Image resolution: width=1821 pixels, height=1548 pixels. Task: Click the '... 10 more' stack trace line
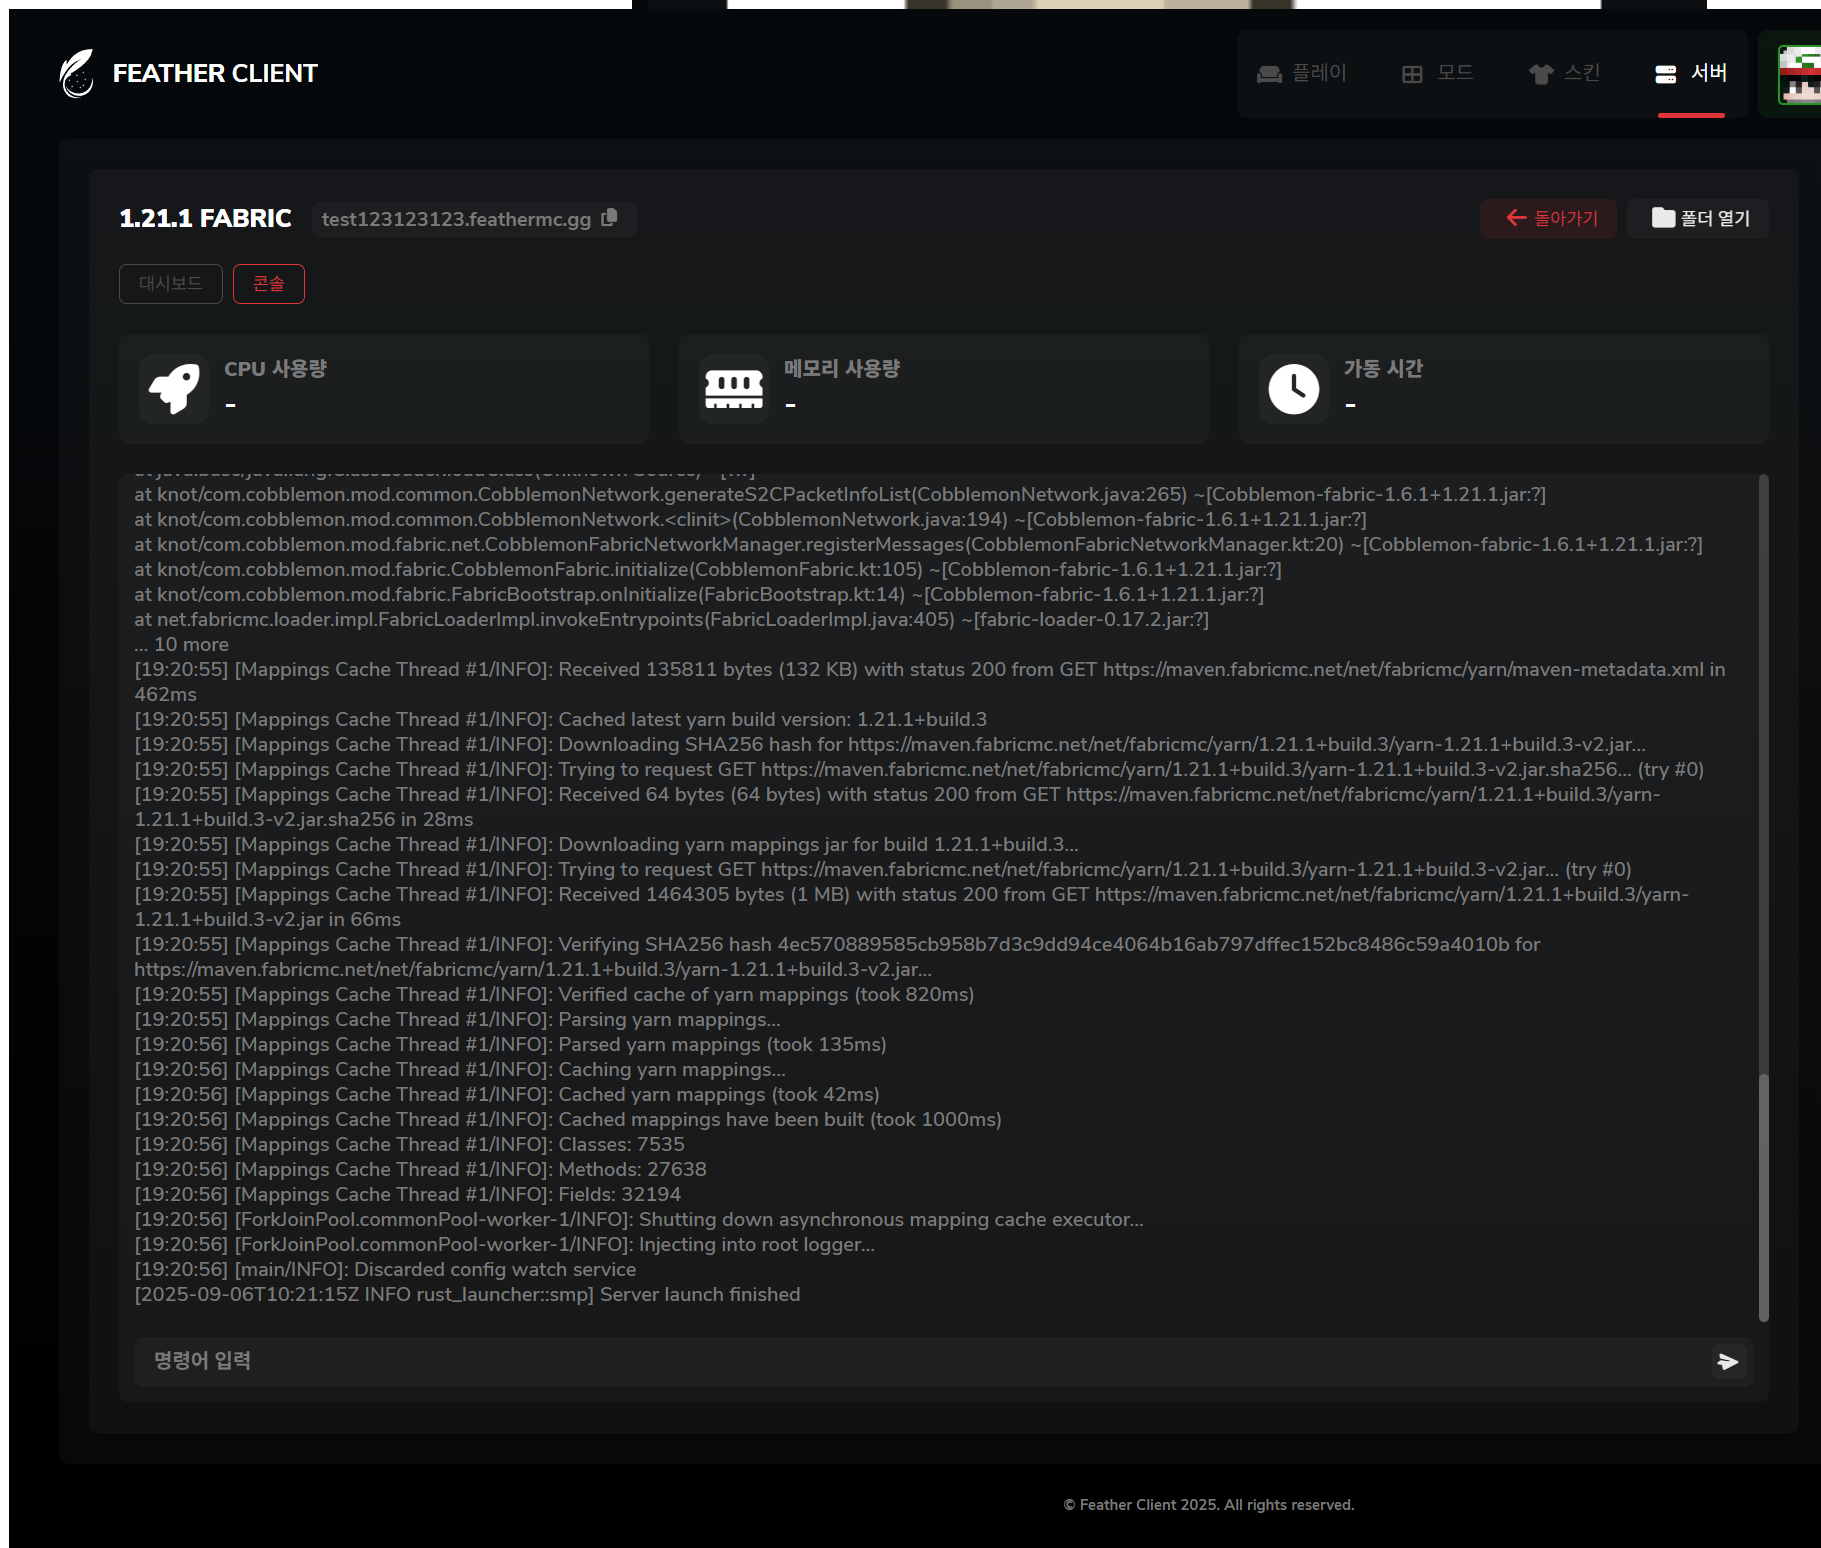click(181, 644)
